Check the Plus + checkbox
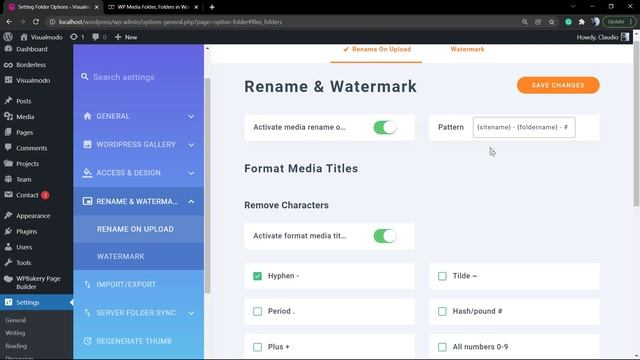Image resolution: width=640 pixels, height=360 pixels. (x=257, y=347)
